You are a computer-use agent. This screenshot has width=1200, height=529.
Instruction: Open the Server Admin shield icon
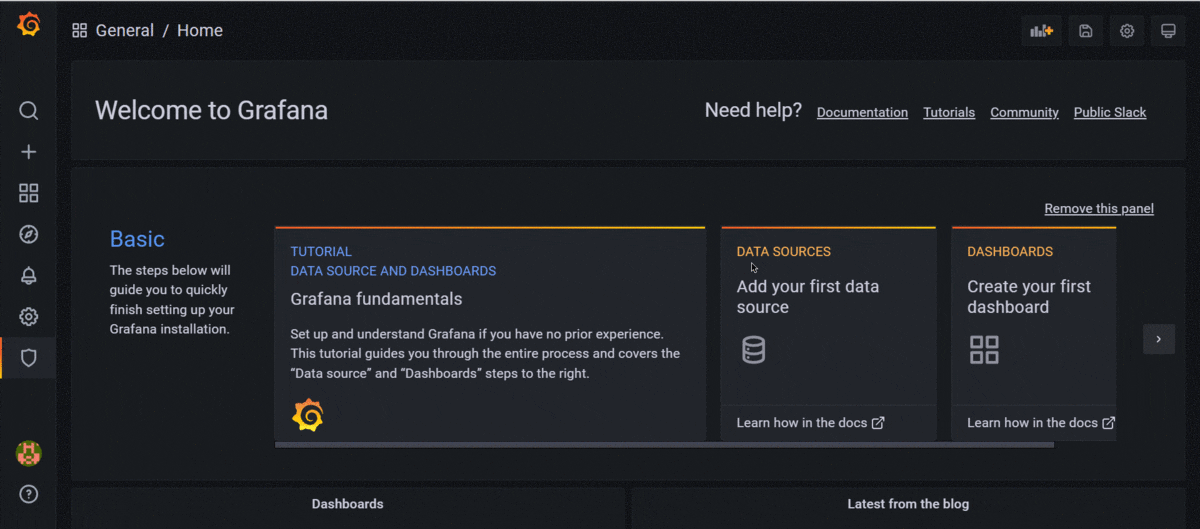click(29, 358)
